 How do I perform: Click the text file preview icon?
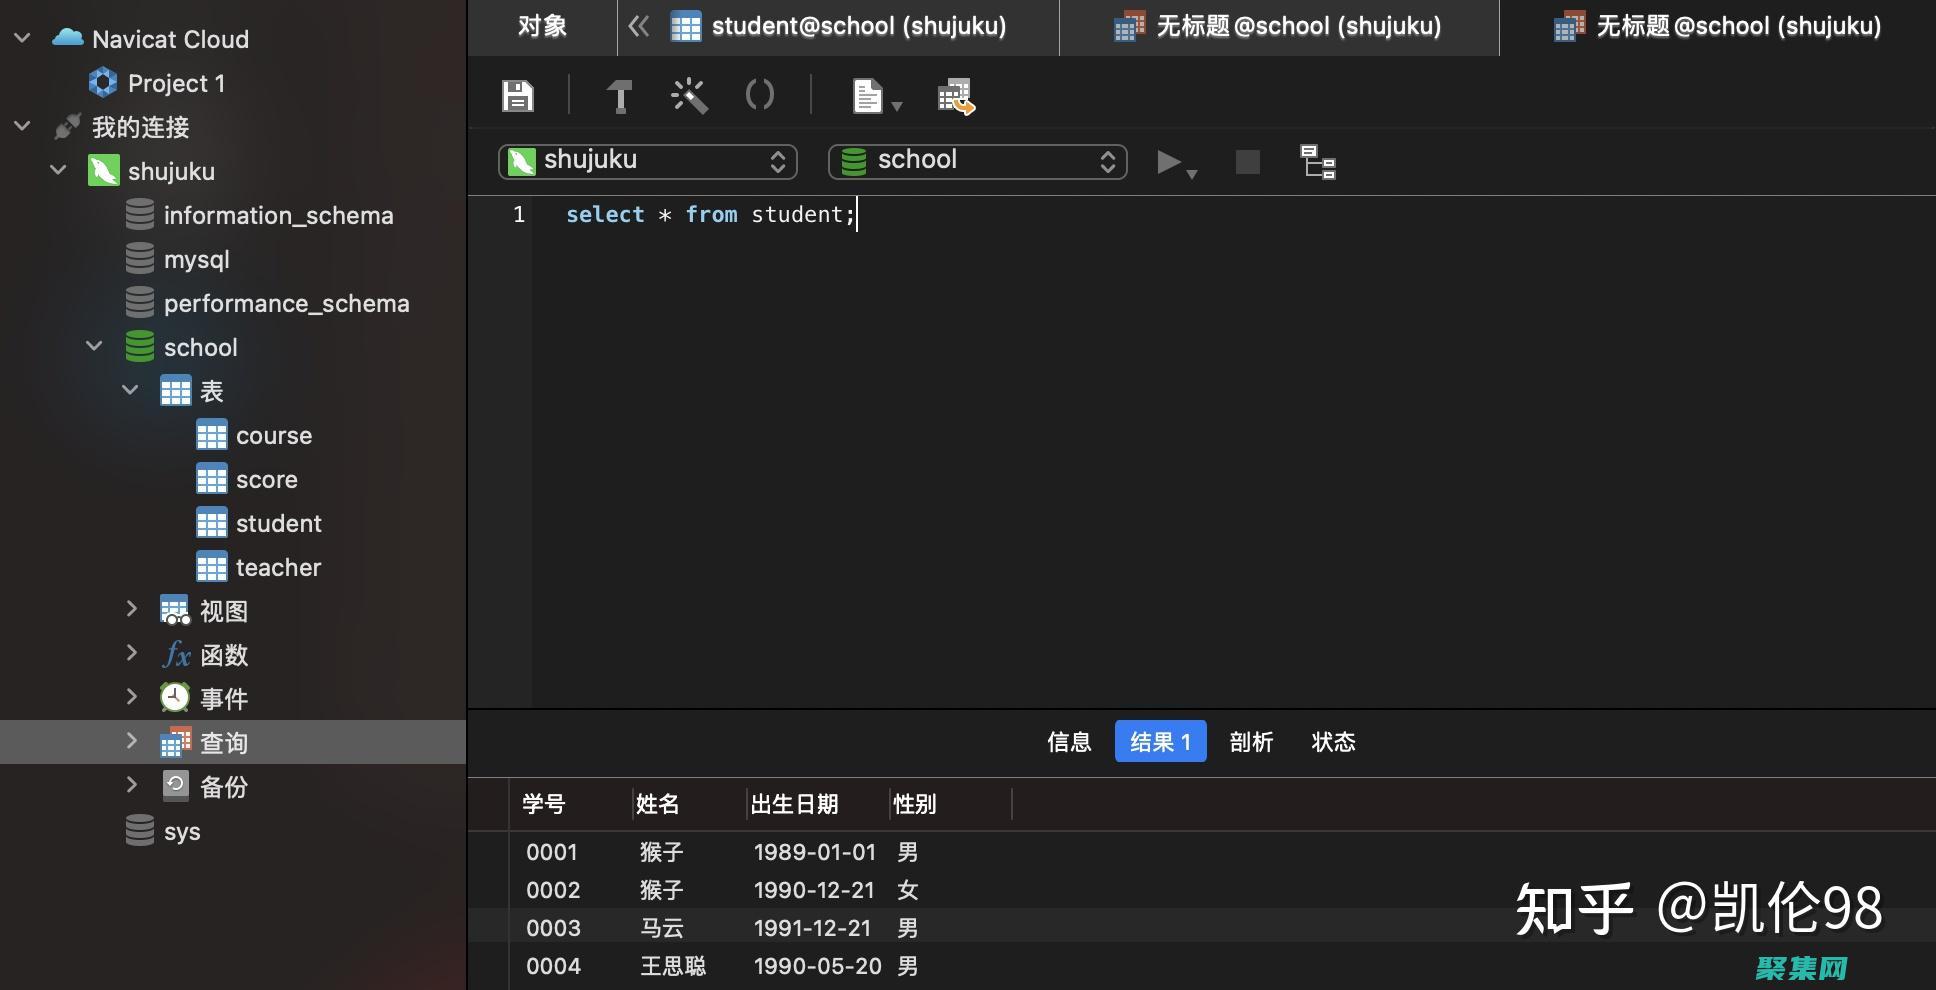(865, 95)
